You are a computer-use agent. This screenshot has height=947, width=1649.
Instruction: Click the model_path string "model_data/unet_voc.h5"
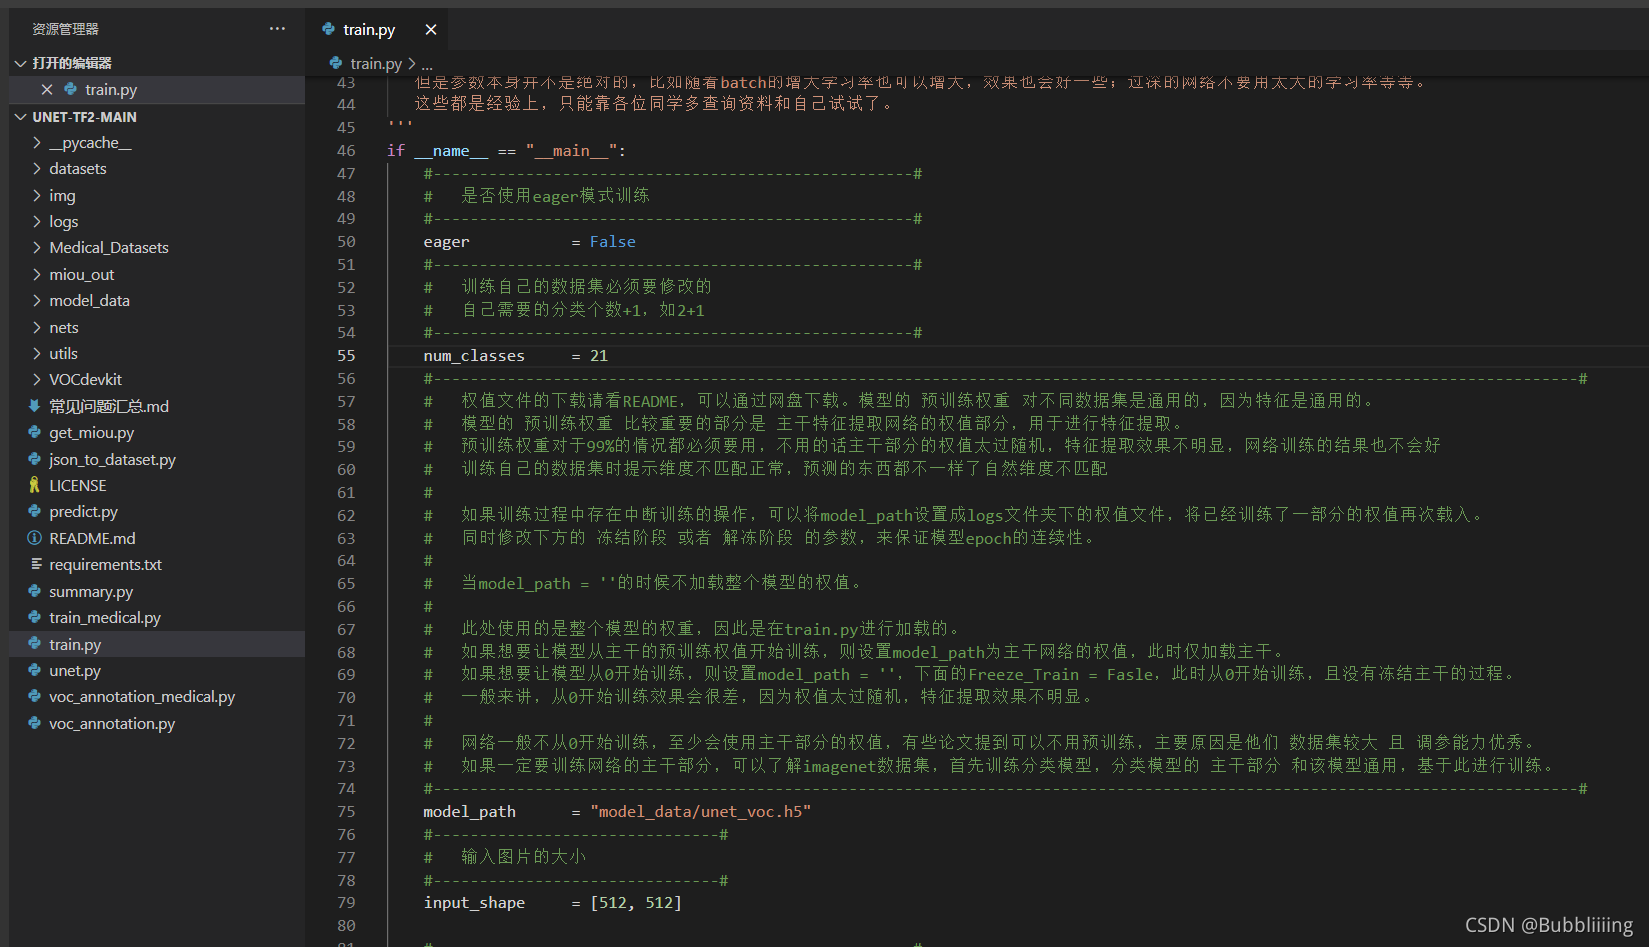click(701, 811)
